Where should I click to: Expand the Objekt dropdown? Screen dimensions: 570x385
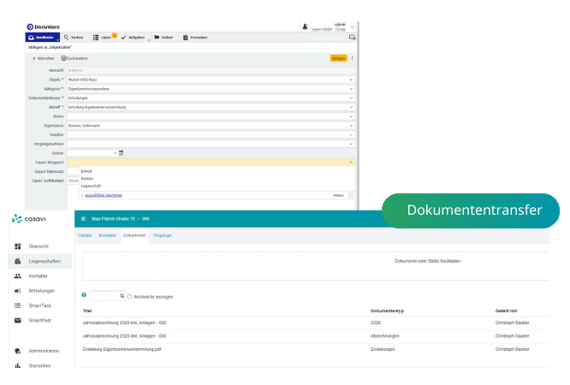point(351,80)
